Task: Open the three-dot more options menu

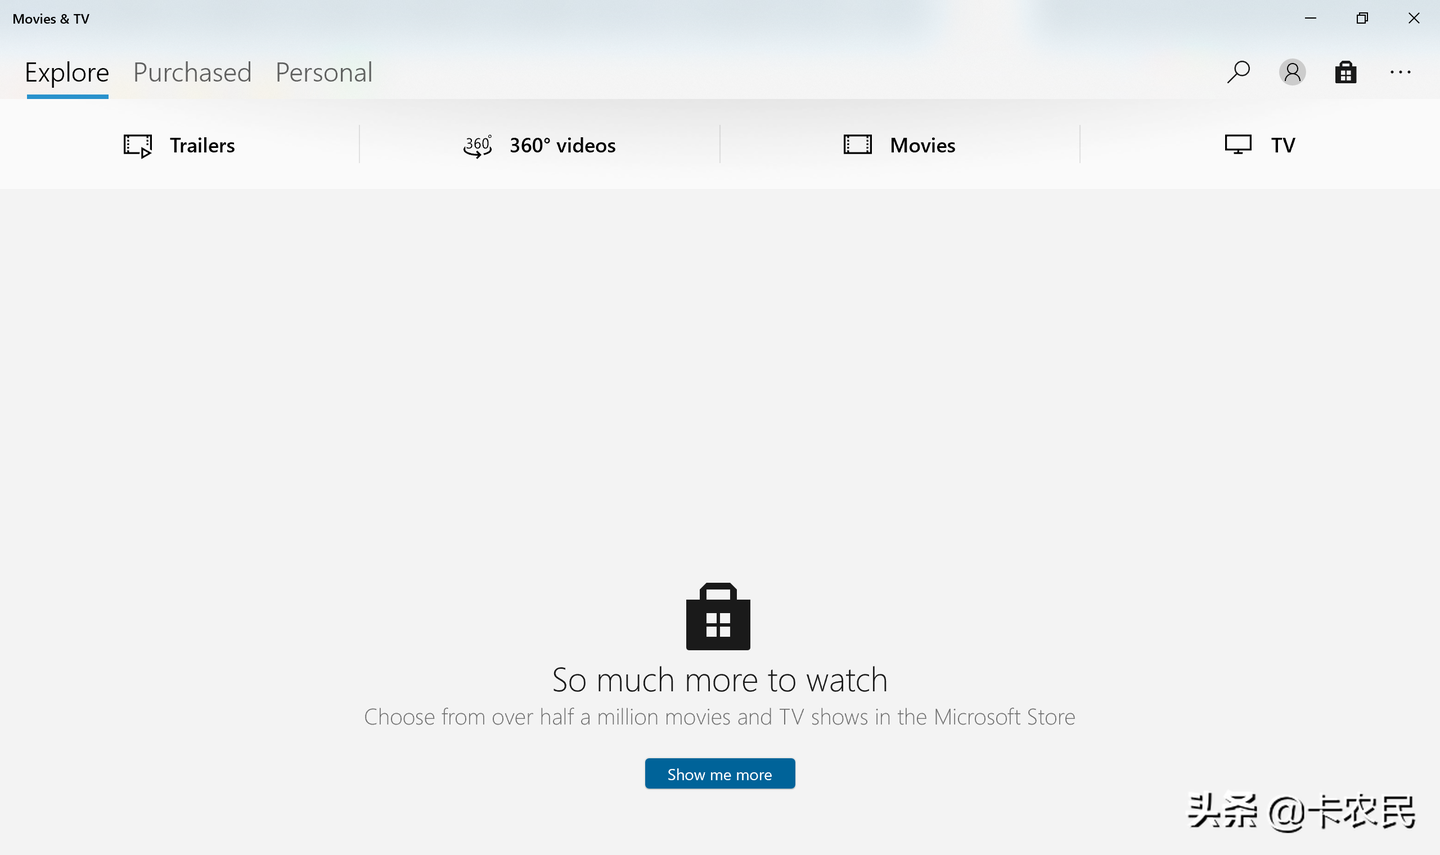Action: coord(1400,72)
